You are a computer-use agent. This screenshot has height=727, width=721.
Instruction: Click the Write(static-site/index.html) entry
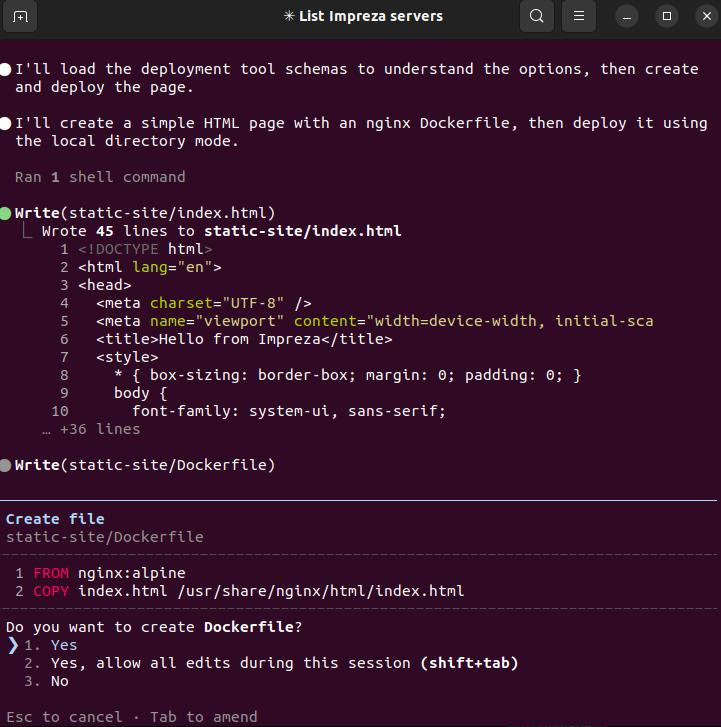[x=145, y=213]
